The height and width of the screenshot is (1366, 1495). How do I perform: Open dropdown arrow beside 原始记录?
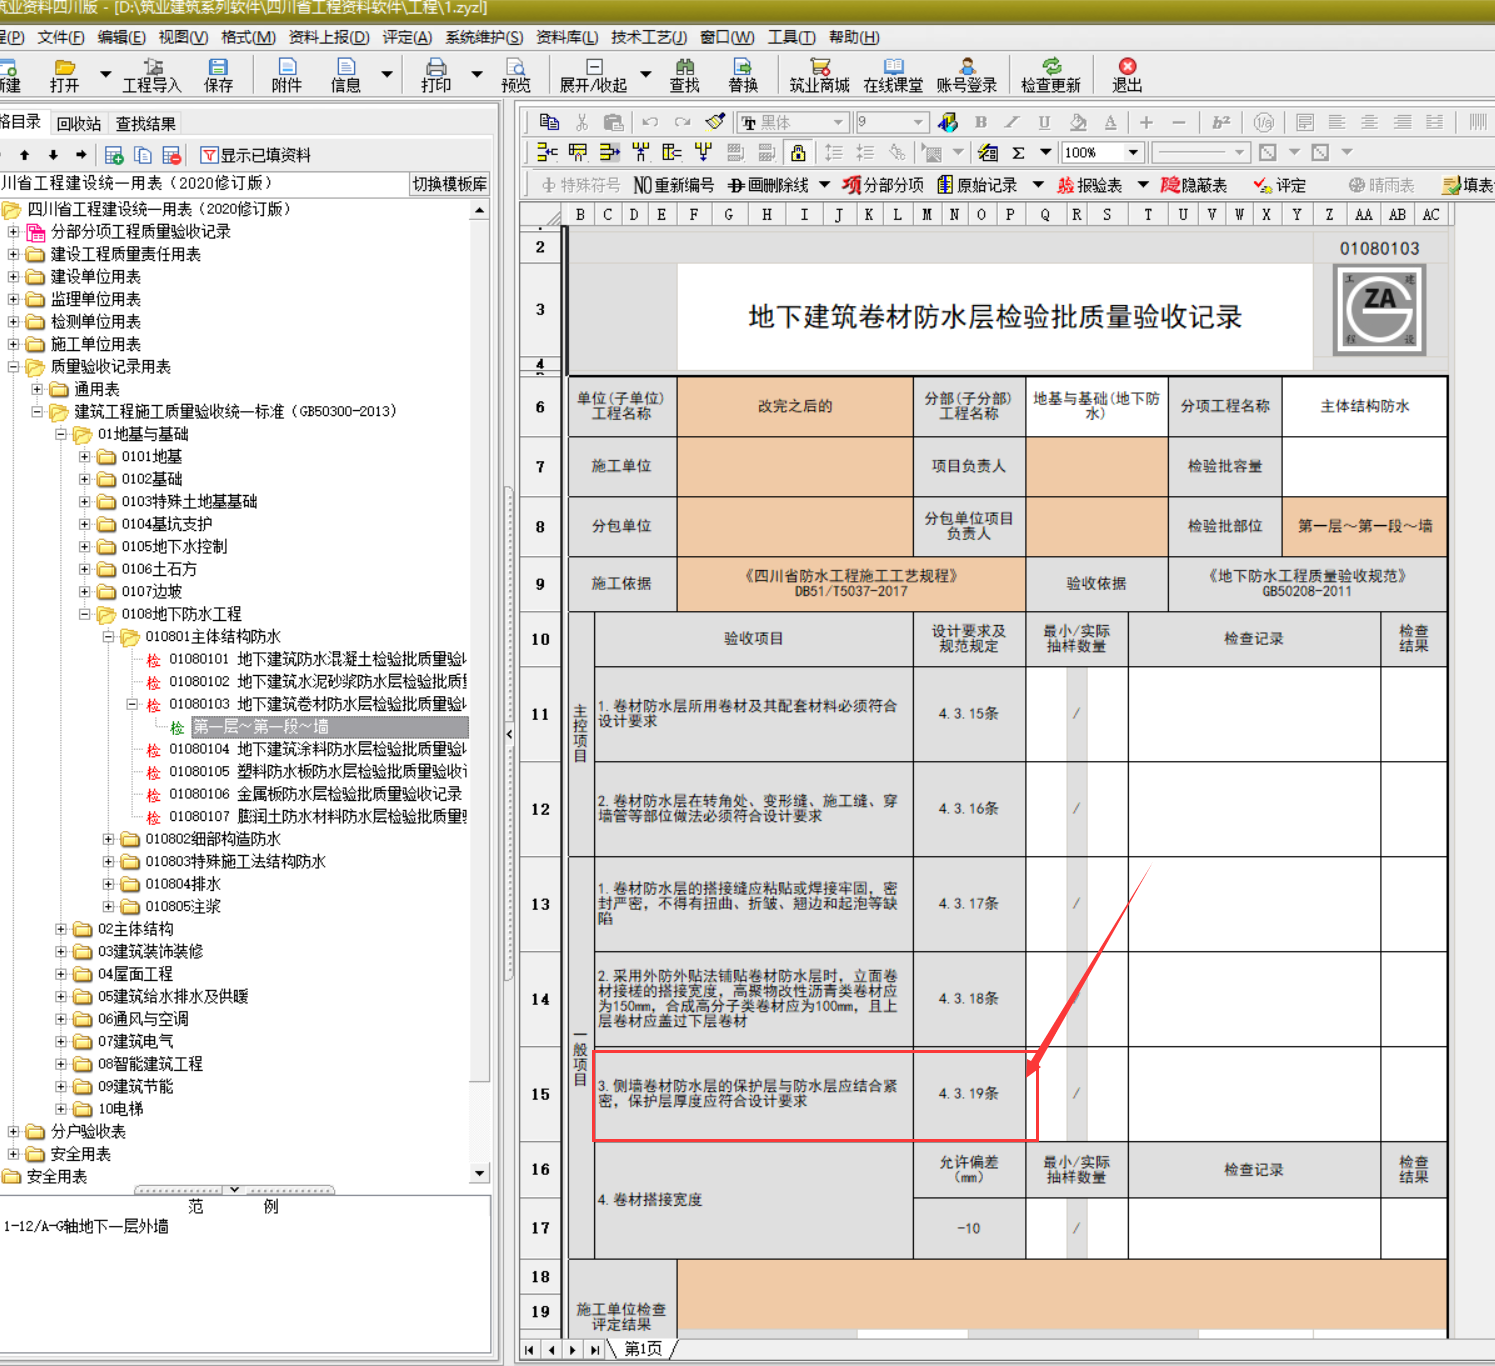coord(1038,185)
